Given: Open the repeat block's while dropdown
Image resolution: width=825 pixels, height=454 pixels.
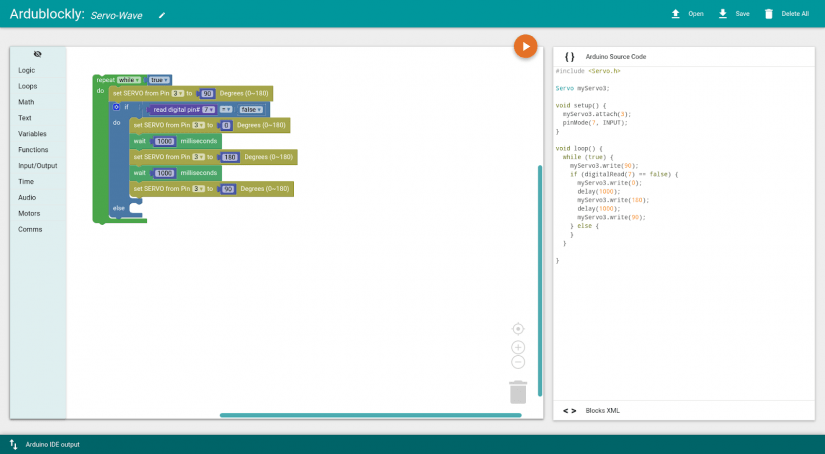Looking at the screenshot, I should 128,80.
